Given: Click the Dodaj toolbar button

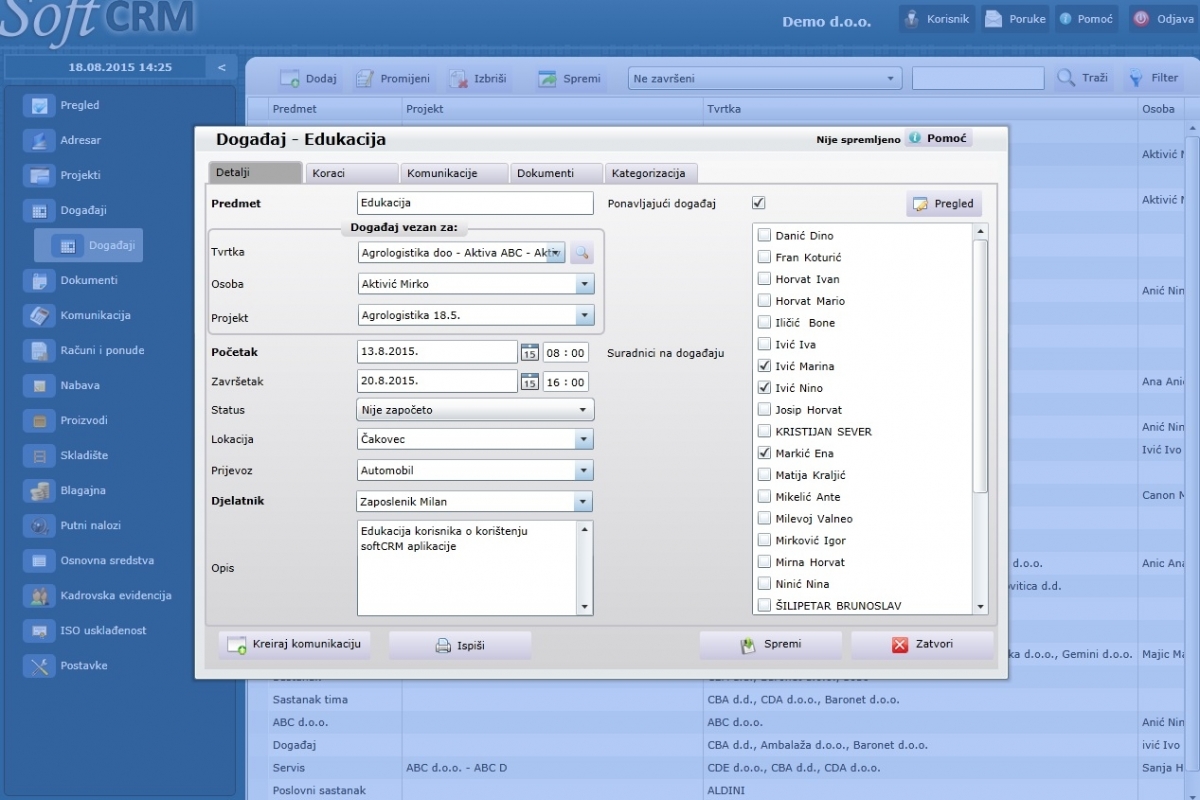Looking at the screenshot, I should [307, 79].
